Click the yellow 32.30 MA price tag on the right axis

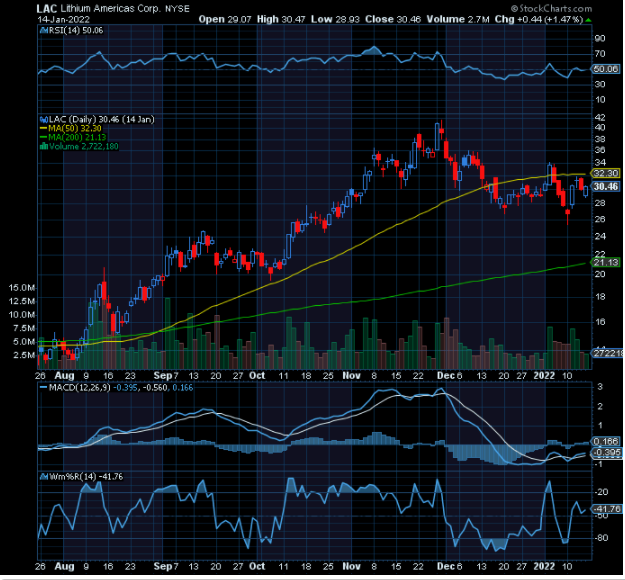(x=606, y=173)
